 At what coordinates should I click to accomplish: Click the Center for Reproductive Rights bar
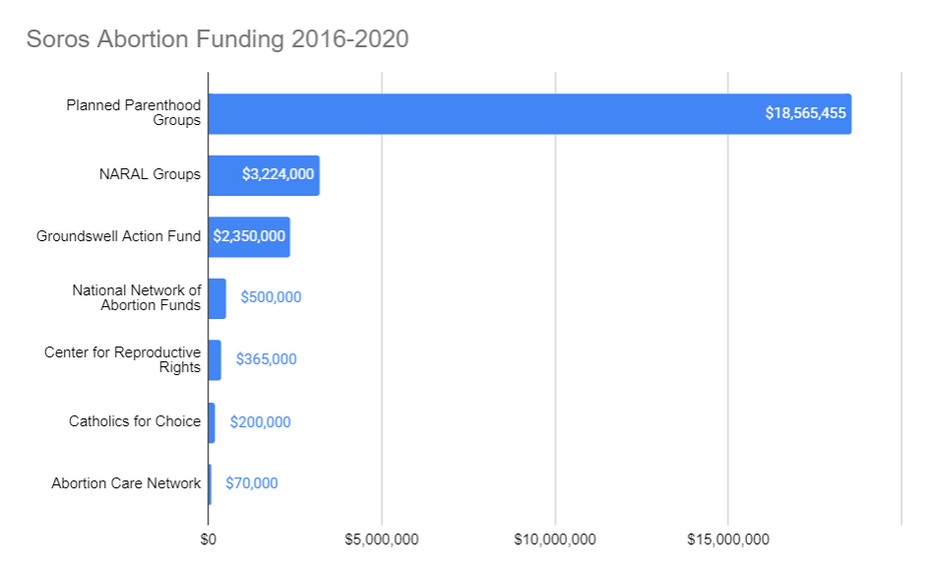tap(214, 360)
